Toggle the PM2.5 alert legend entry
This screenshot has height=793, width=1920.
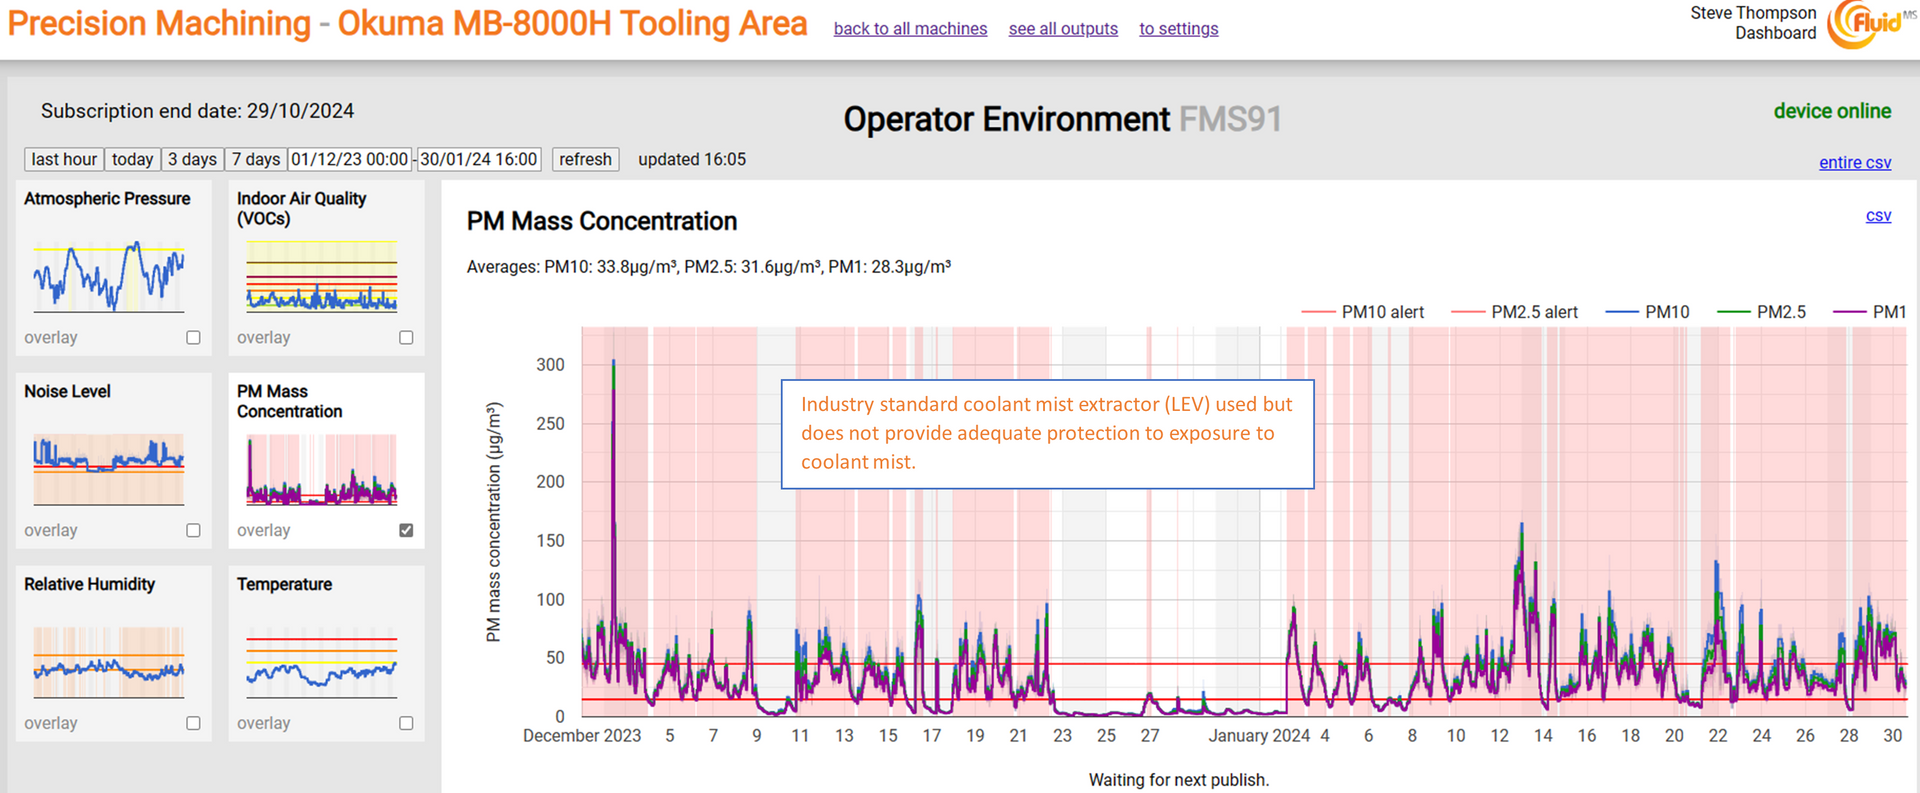pyautogui.click(x=1514, y=312)
